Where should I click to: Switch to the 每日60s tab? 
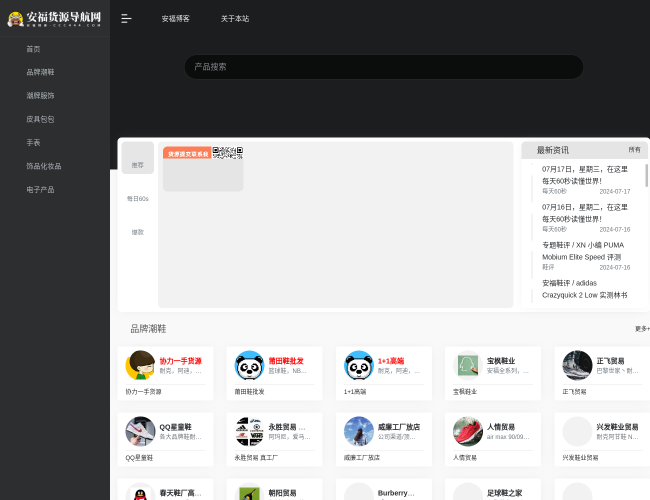pyautogui.click(x=137, y=198)
